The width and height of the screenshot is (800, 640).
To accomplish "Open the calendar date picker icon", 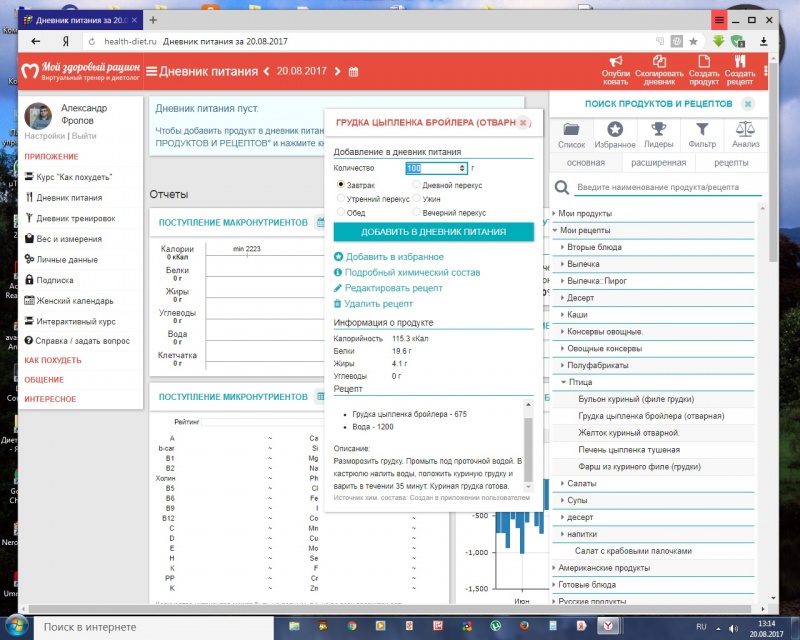I will click(353, 71).
